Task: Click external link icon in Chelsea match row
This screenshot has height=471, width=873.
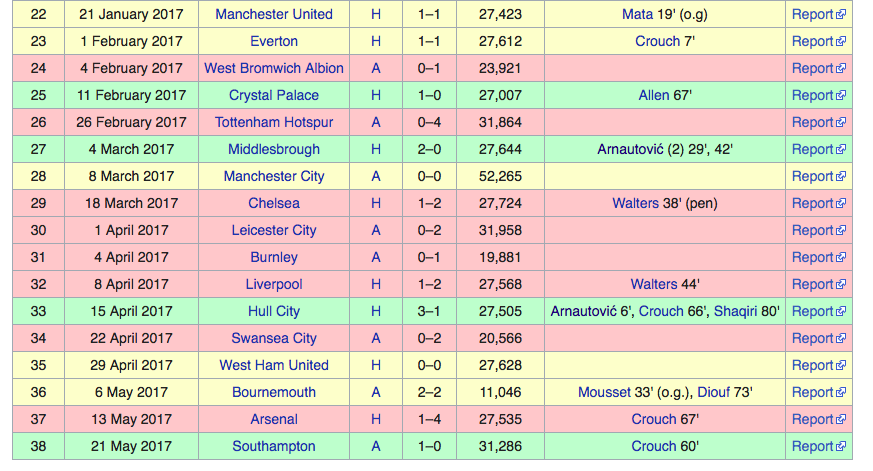Action: pyautogui.click(x=841, y=203)
